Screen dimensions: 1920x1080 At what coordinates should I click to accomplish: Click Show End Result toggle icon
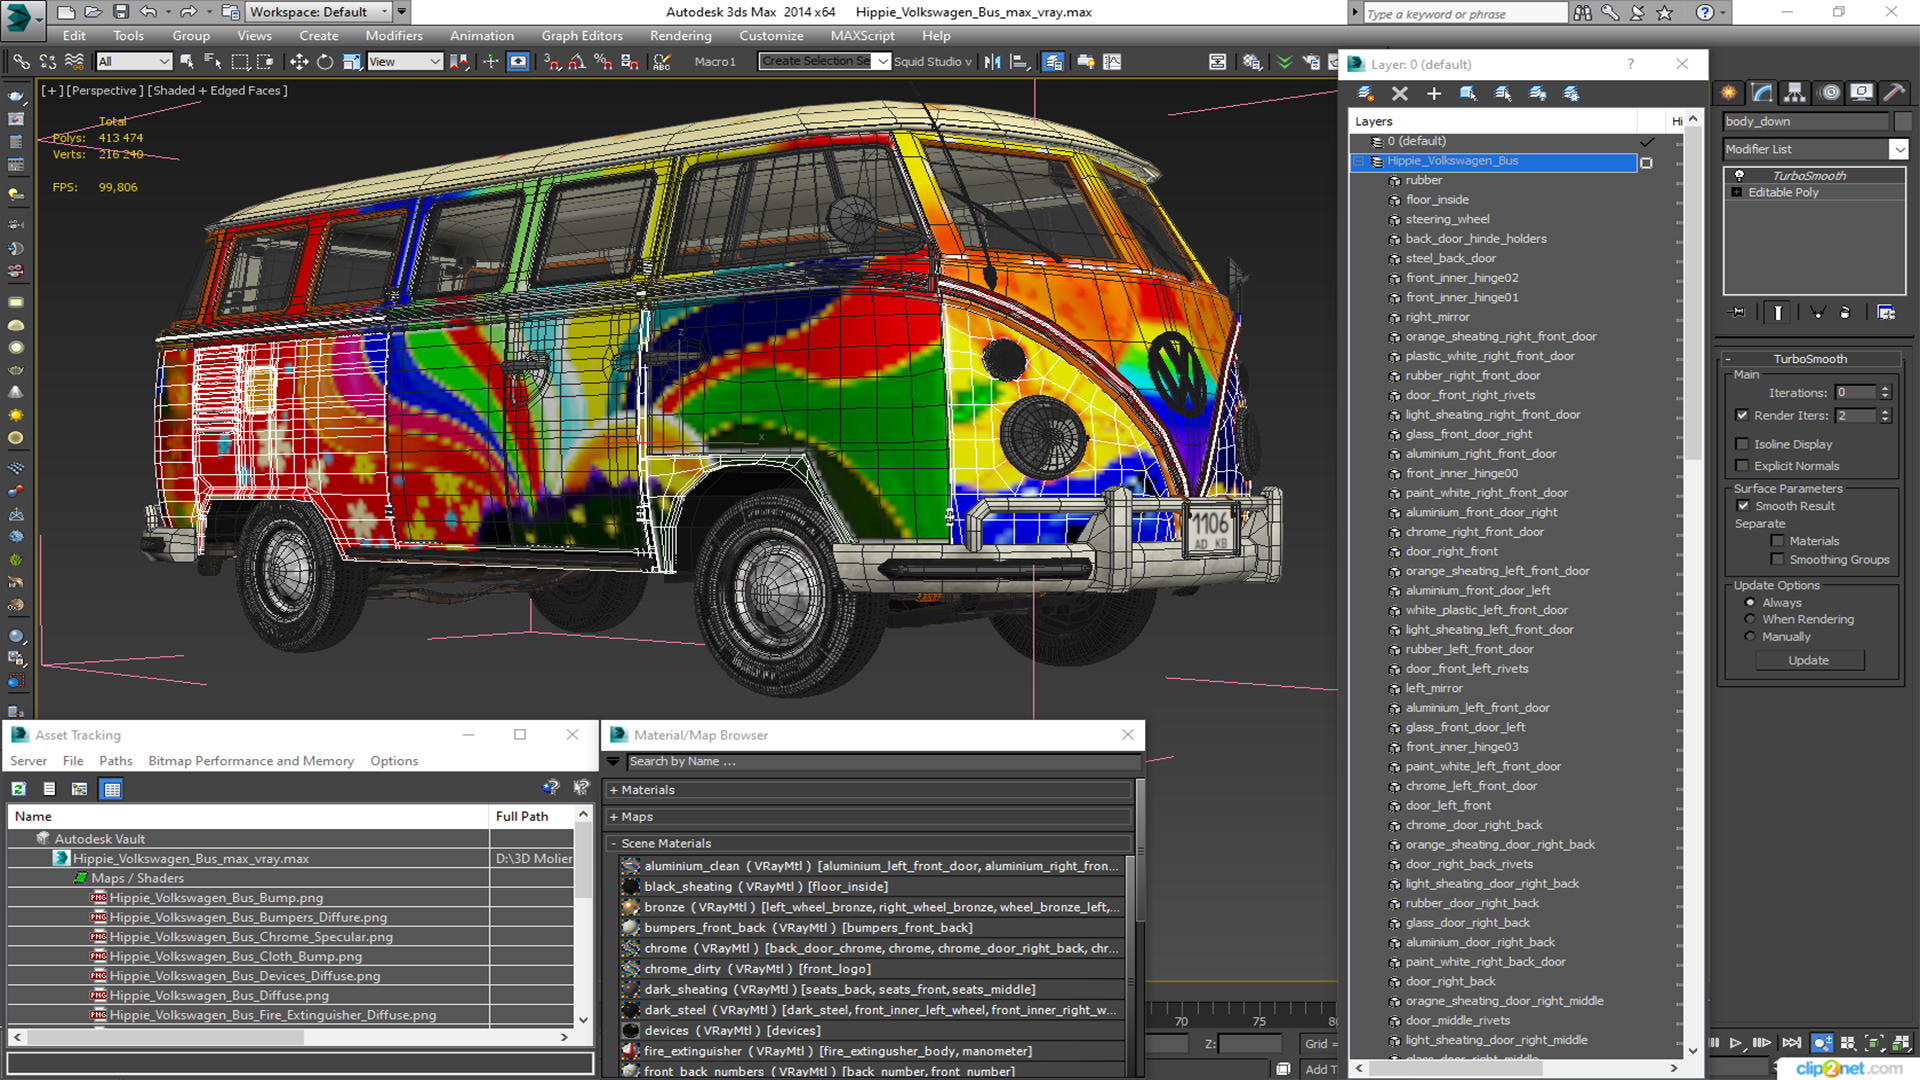click(1778, 313)
